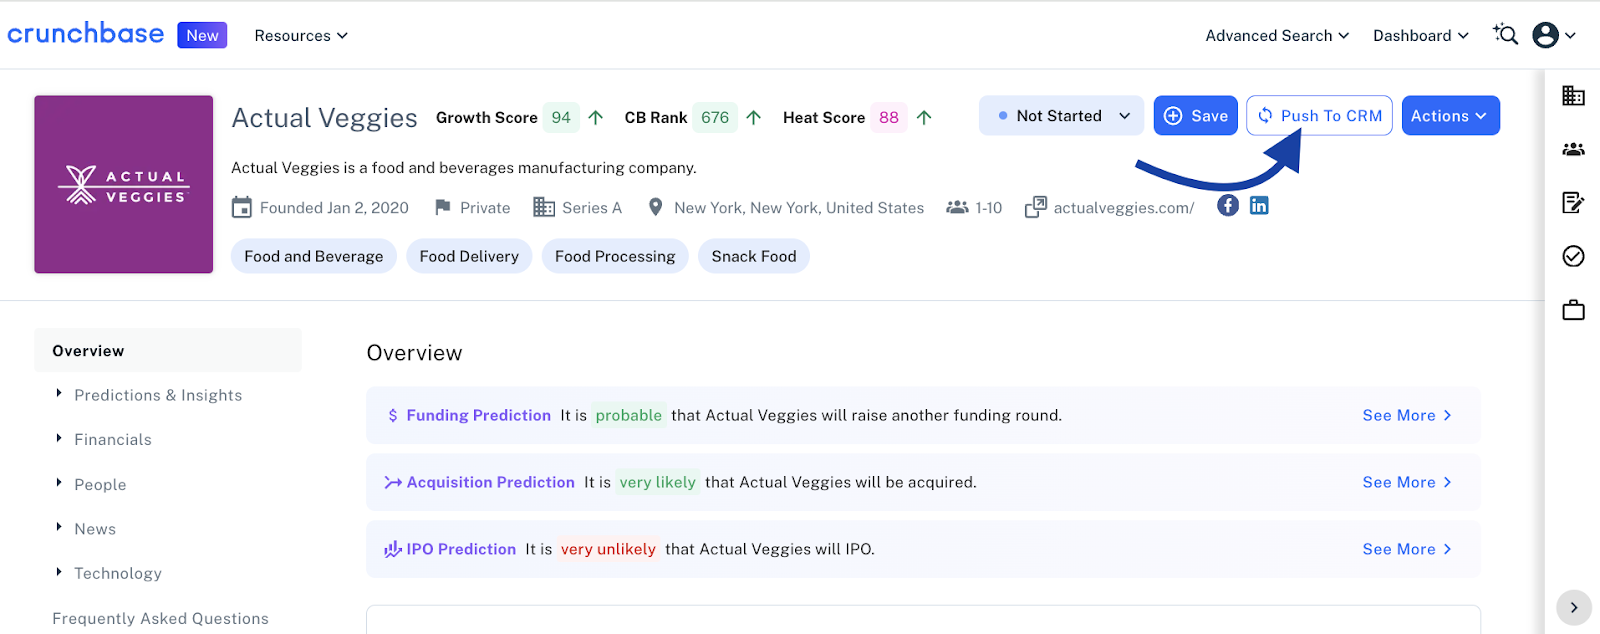Open the Crunchbase home logo
The image size is (1600, 634).
[x=86, y=34]
